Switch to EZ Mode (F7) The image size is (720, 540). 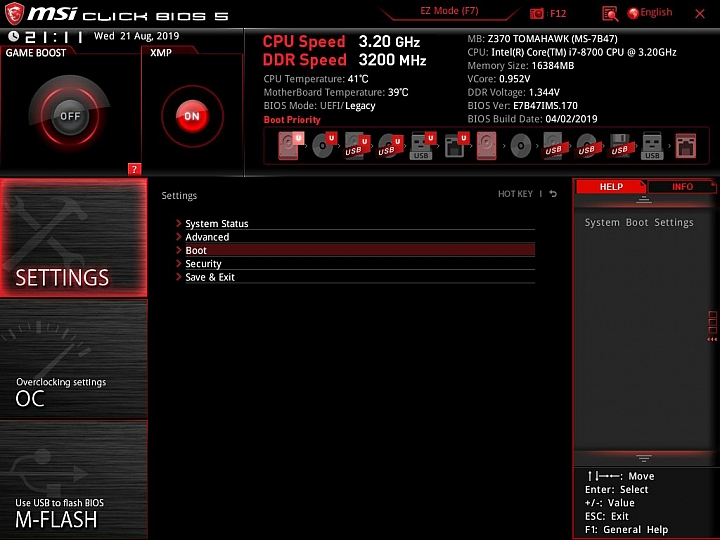pos(449,11)
